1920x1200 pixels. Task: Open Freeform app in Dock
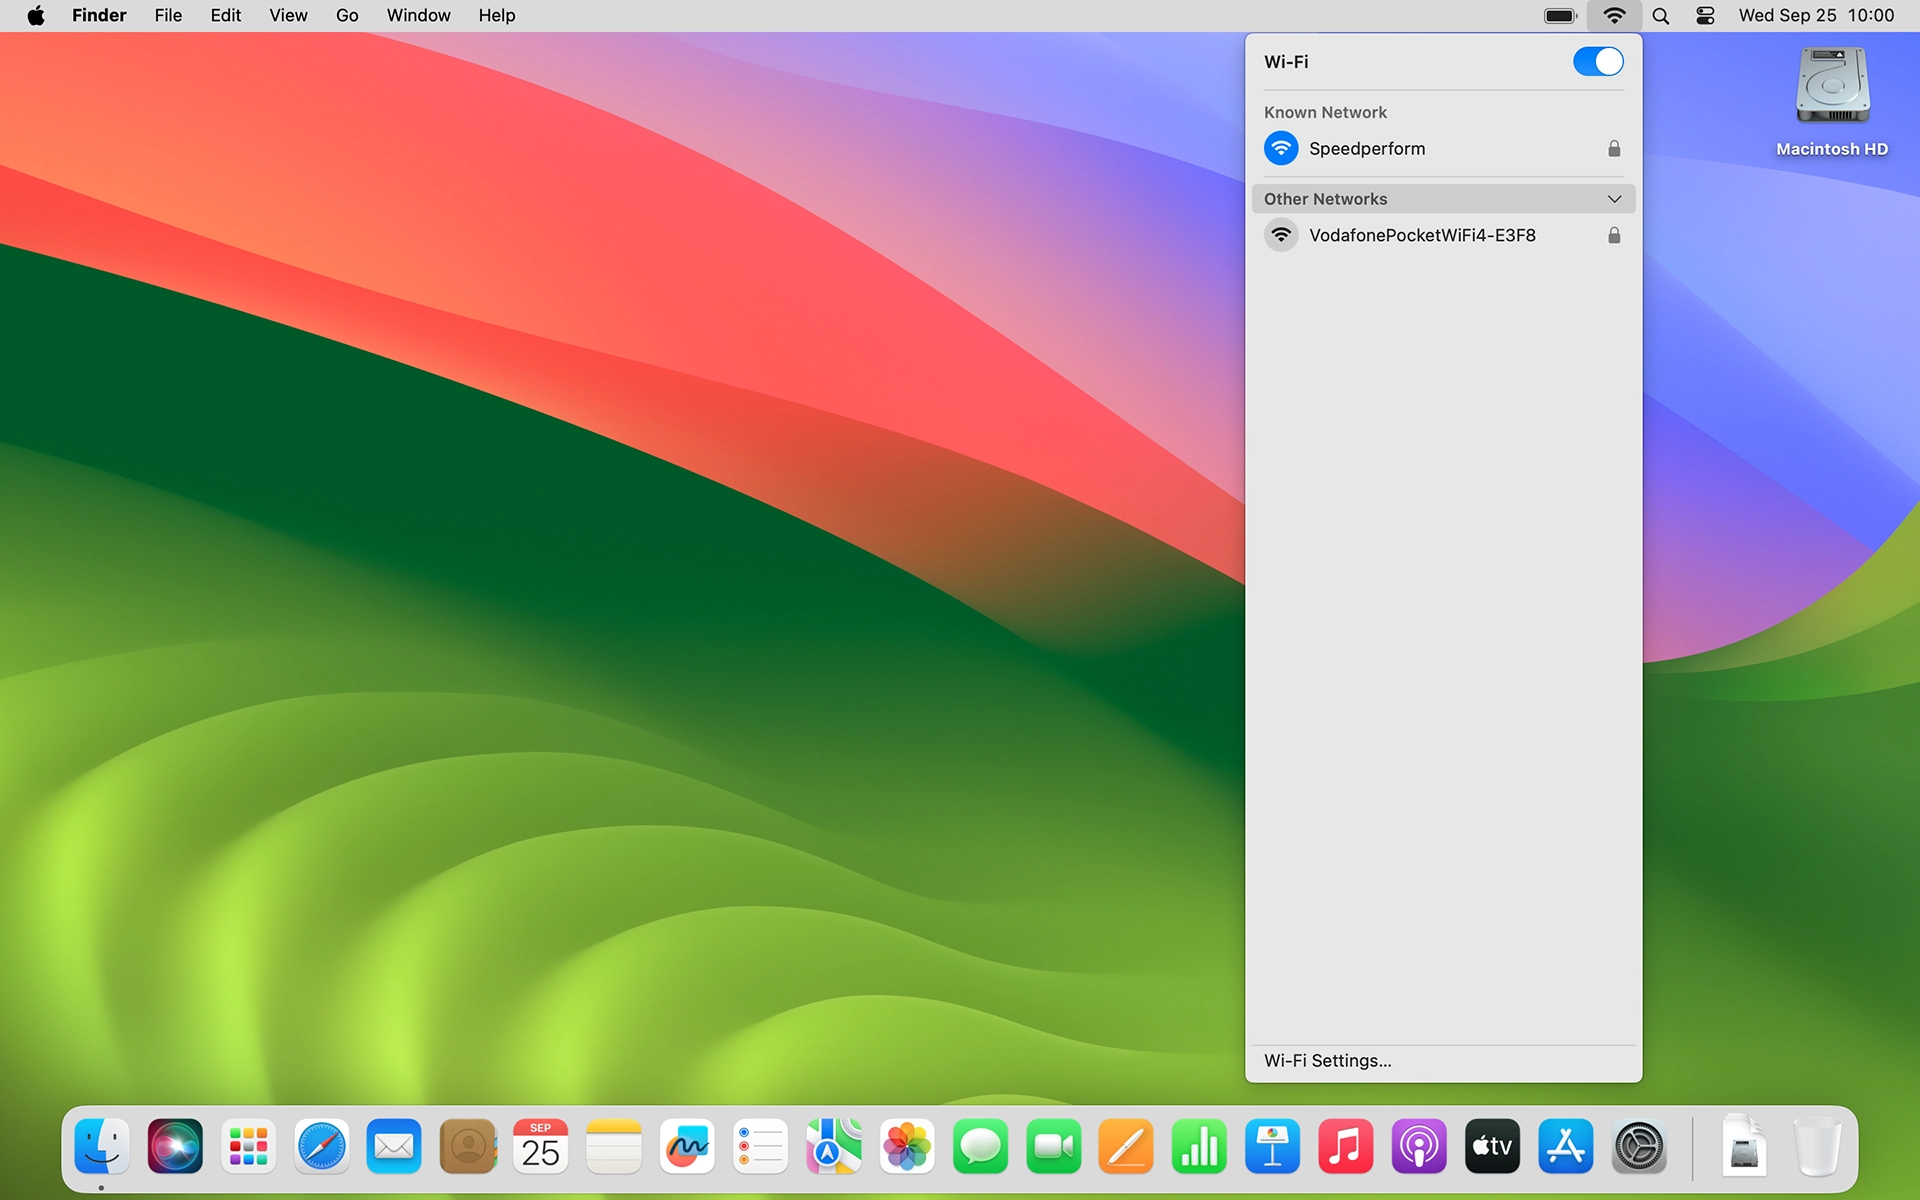(x=687, y=1146)
